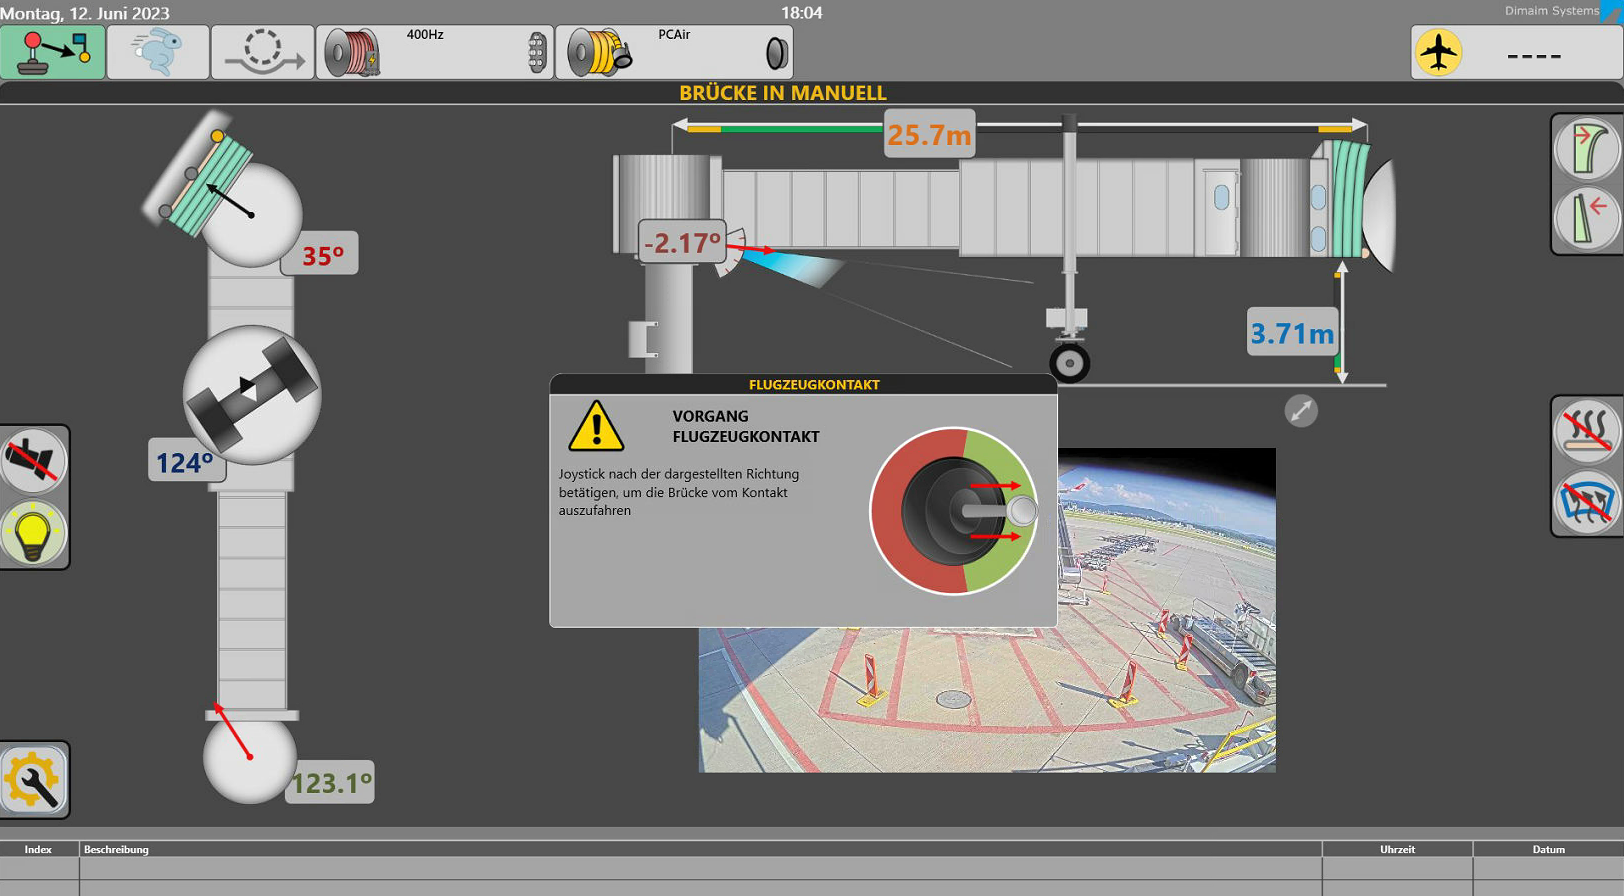This screenshot has height=896, width=1624.
Task: Toggle the 400Hz power supply cable reel
Action: [435, 52]
